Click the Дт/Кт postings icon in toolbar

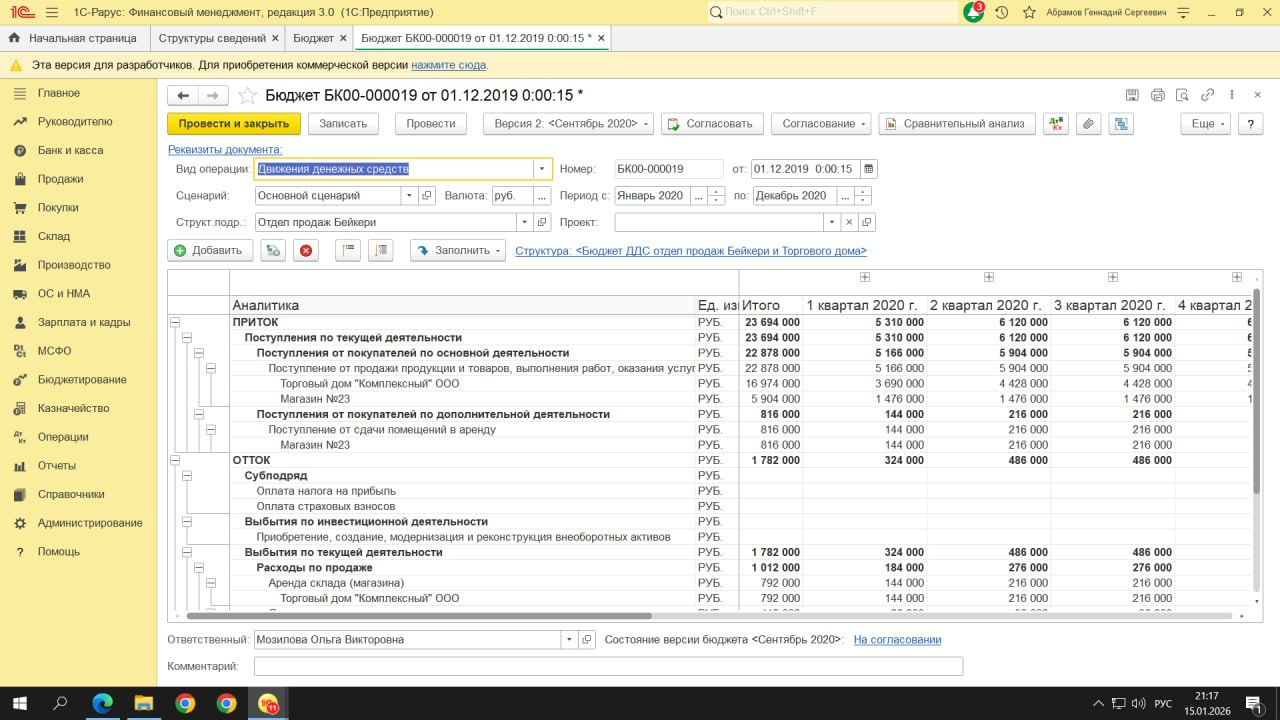[x=1055, y=124]
